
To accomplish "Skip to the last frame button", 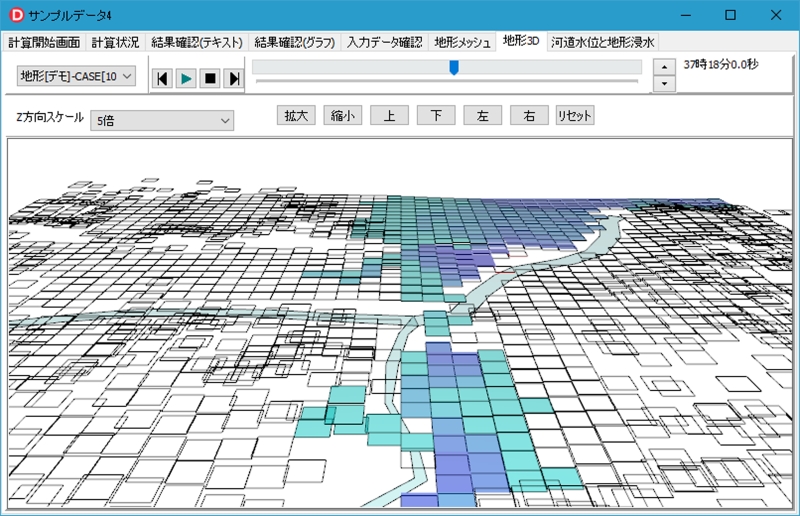I will [x=234, y=78].
